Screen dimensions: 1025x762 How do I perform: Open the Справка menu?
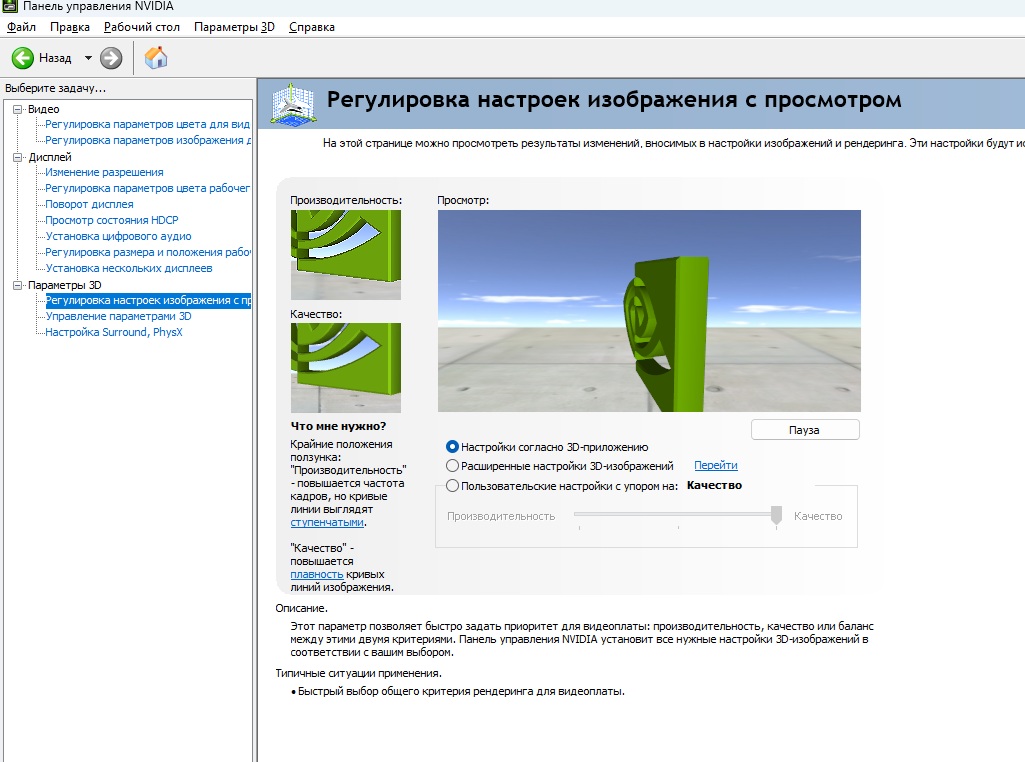(312, 27)
